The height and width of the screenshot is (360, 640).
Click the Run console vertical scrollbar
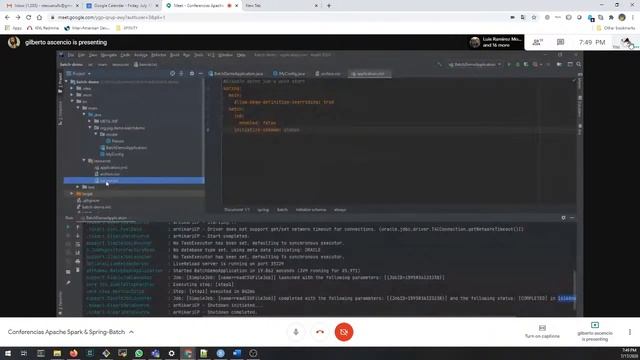point(574,289)
